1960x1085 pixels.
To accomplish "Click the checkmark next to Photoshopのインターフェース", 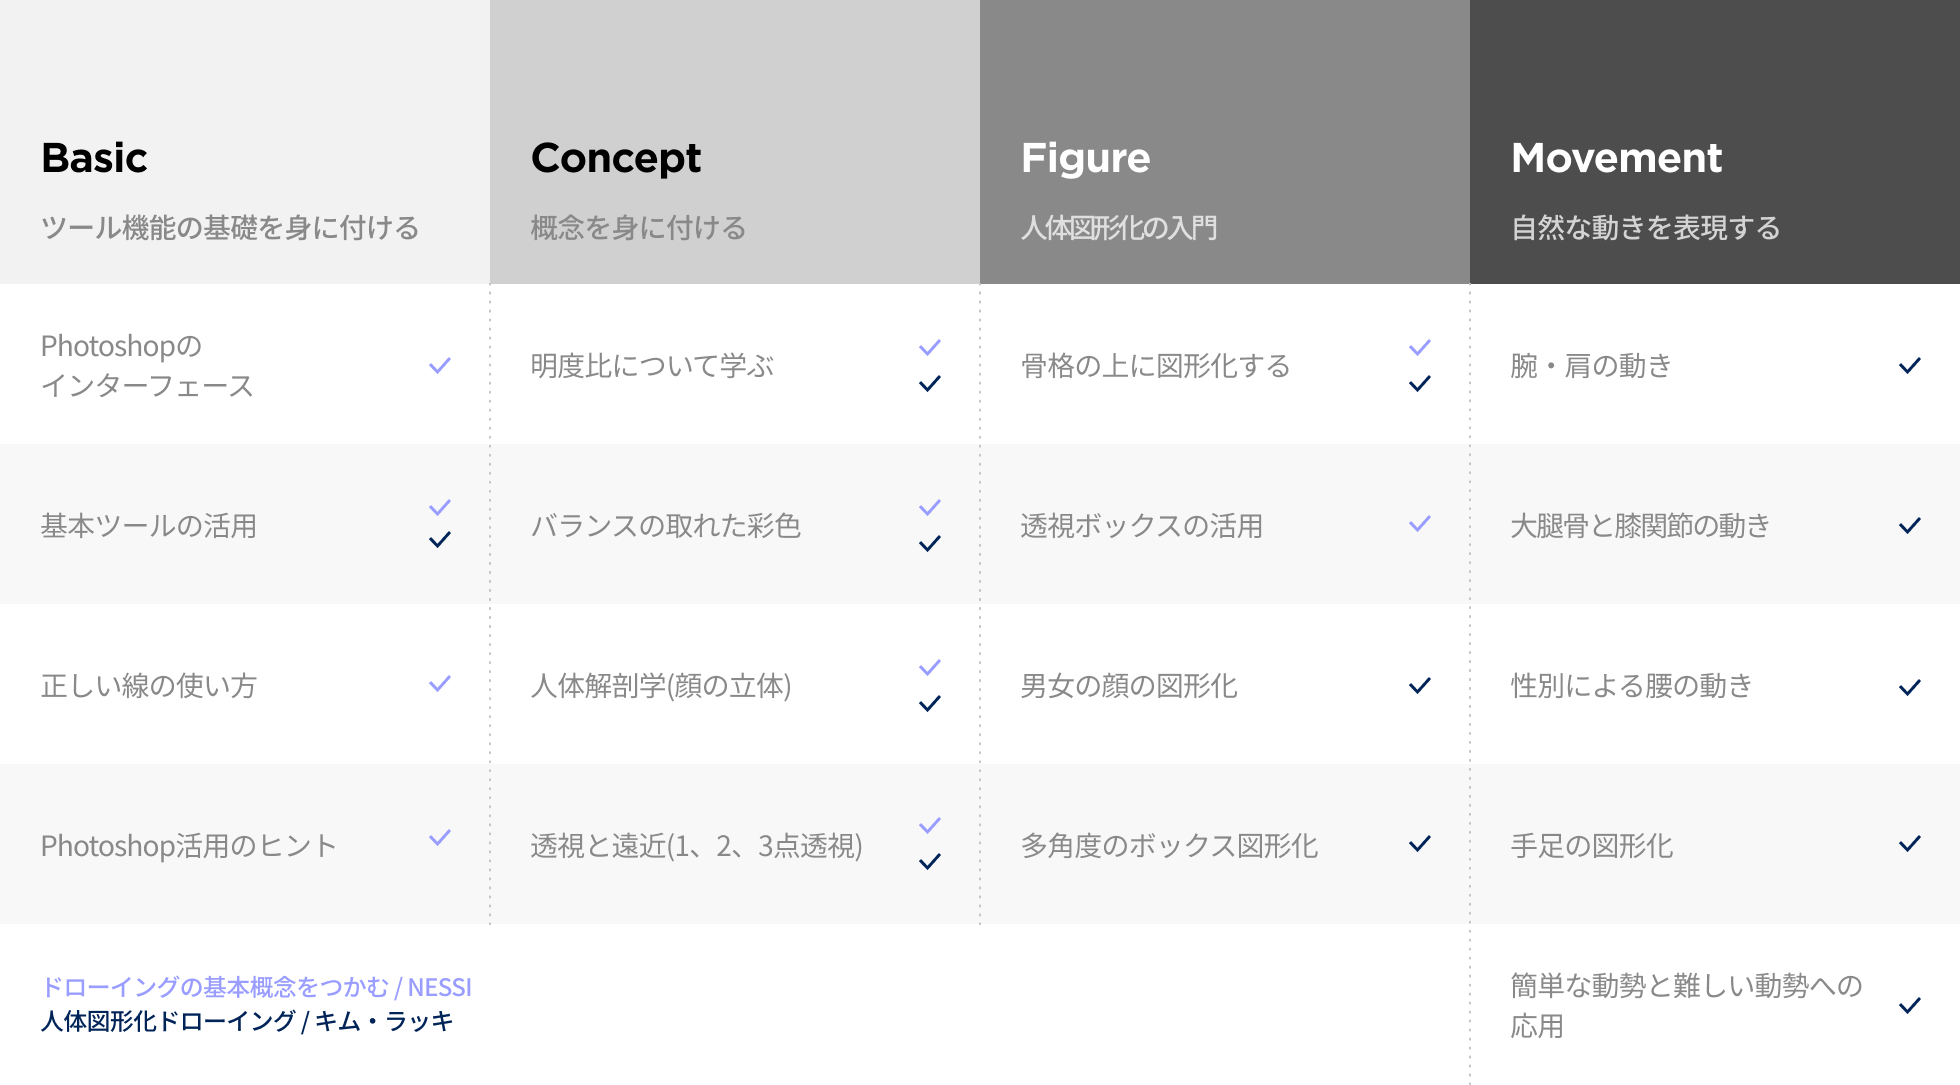I will click(x=440, y=365).
